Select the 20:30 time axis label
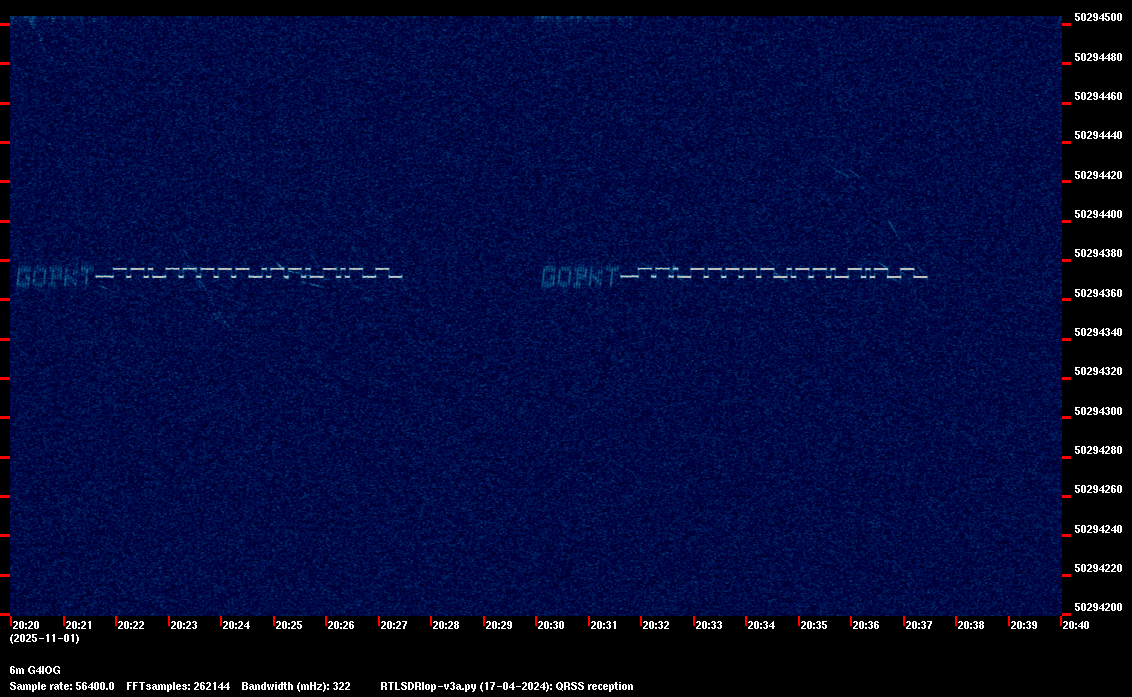The width and height of the screenshot is (1132, 697). pos(551,625)
